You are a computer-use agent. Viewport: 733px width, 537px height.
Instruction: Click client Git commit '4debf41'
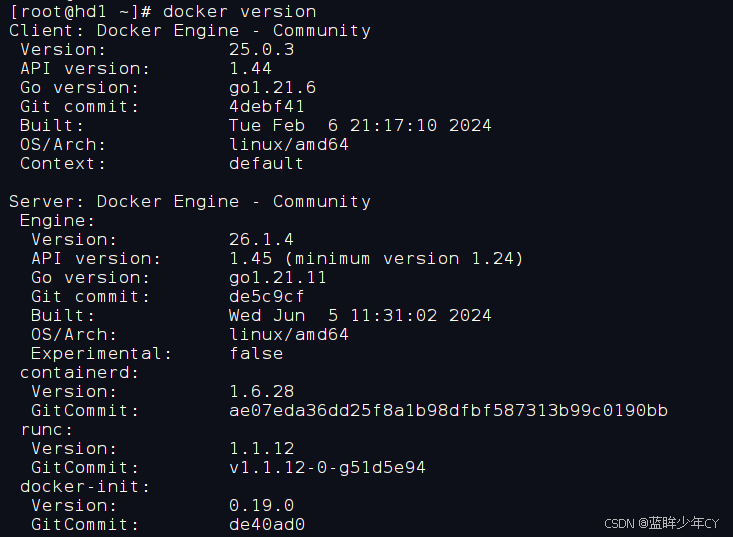[266, 107]
